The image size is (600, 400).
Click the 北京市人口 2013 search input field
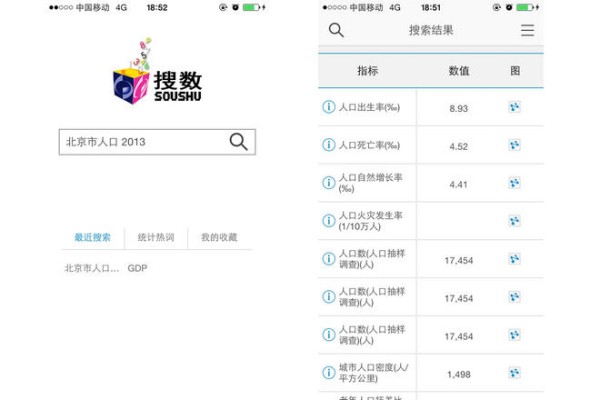click(157, 142)
